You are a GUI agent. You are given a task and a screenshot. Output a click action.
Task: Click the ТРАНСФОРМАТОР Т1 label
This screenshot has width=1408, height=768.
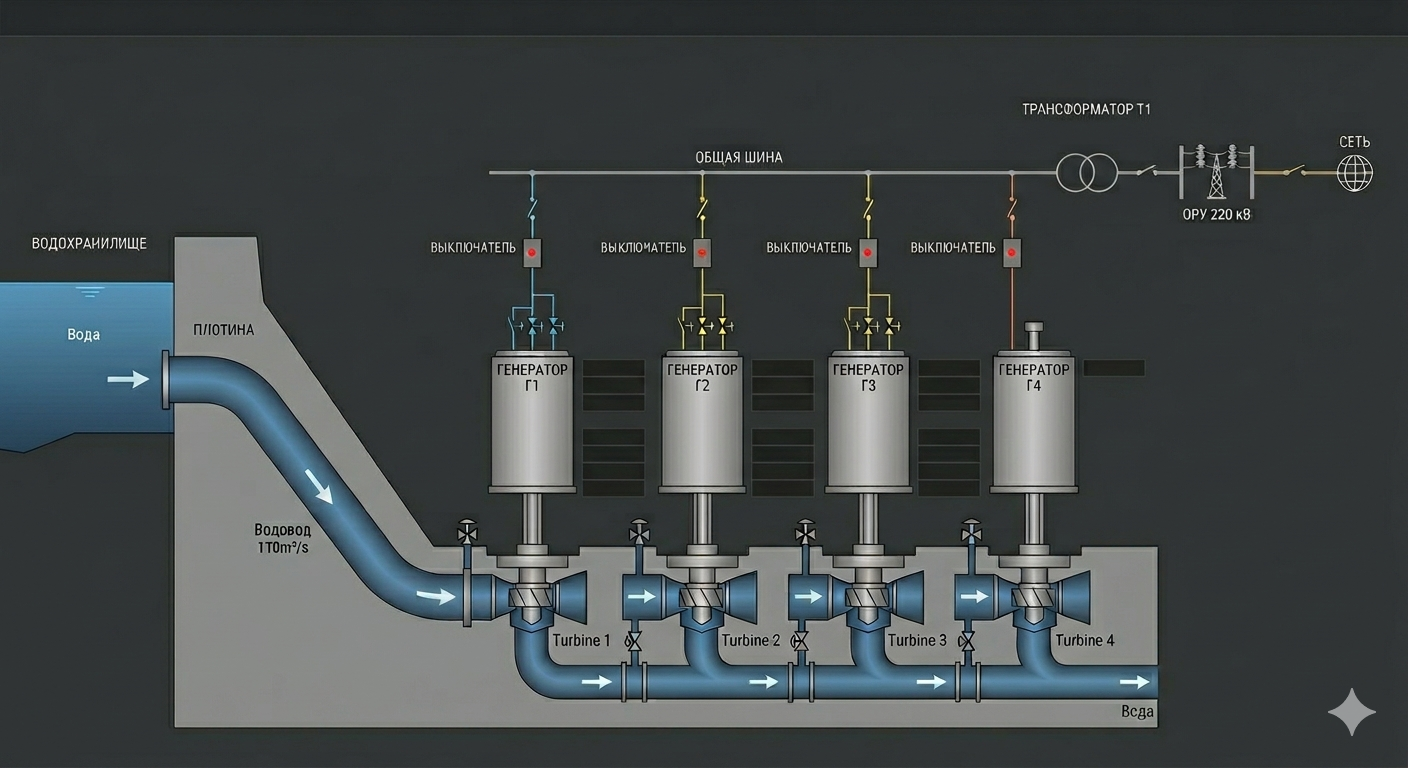click(x=1086, y=109)
